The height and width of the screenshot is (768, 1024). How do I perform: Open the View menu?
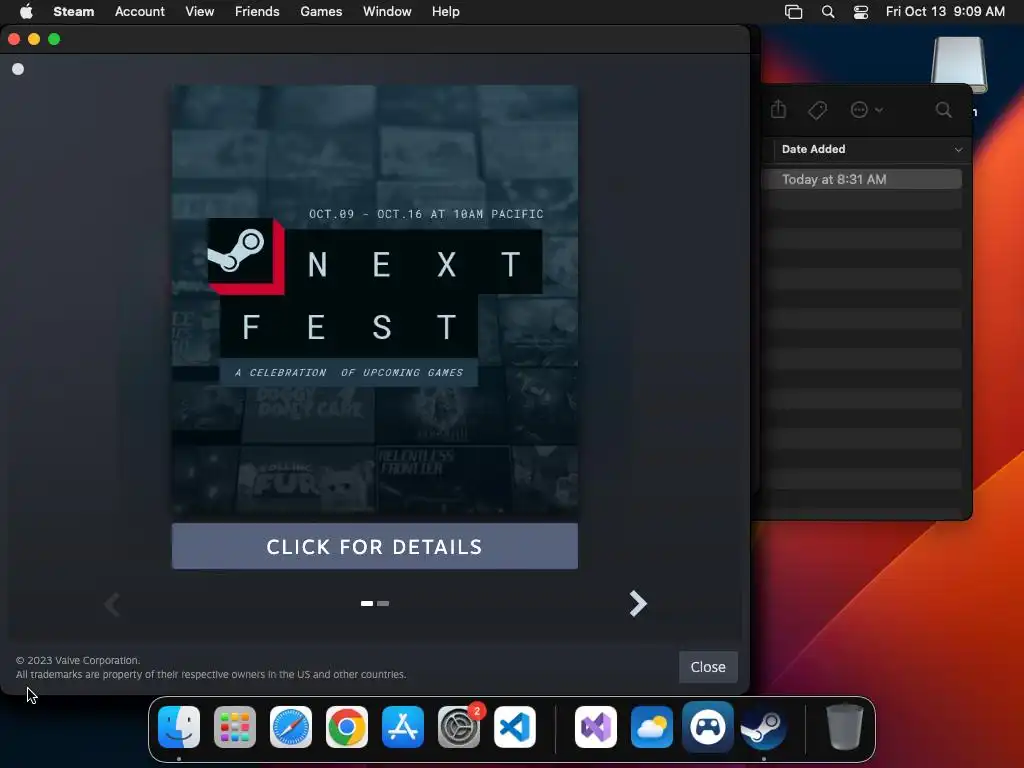click(199, 11)
